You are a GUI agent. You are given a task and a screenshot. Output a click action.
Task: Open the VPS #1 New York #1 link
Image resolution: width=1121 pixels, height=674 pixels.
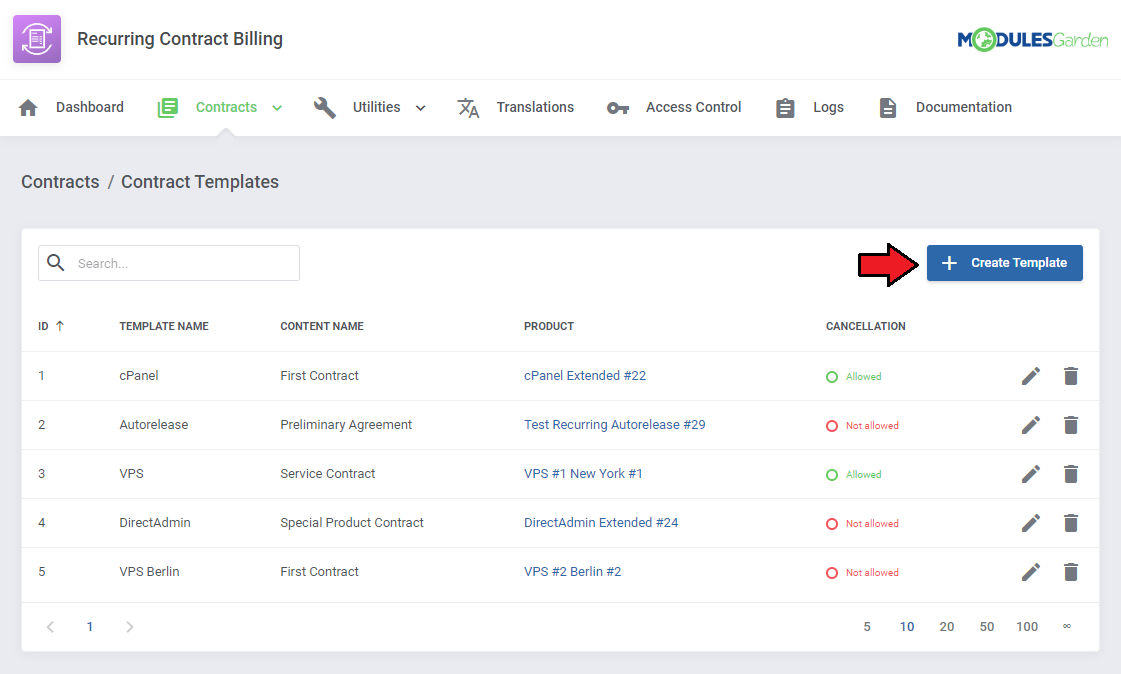coord(583,473)
